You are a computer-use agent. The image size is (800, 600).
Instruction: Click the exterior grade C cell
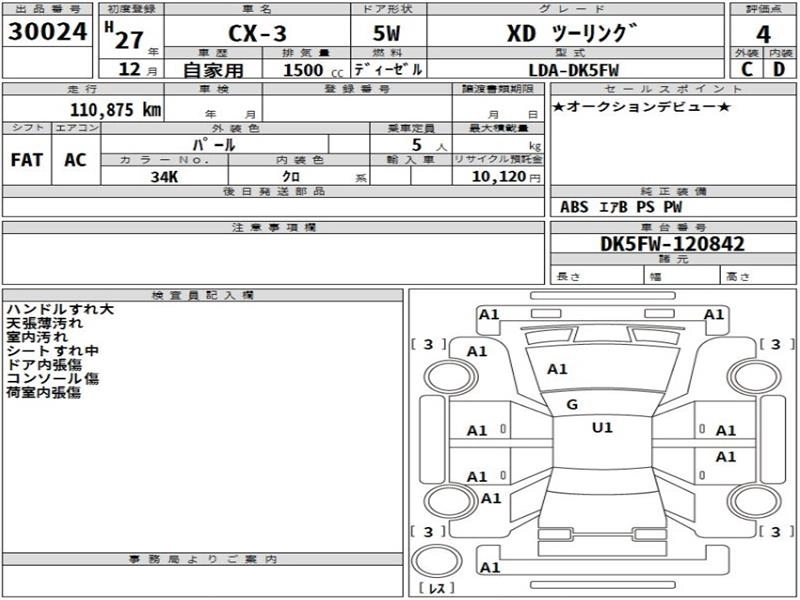point(747,69)
